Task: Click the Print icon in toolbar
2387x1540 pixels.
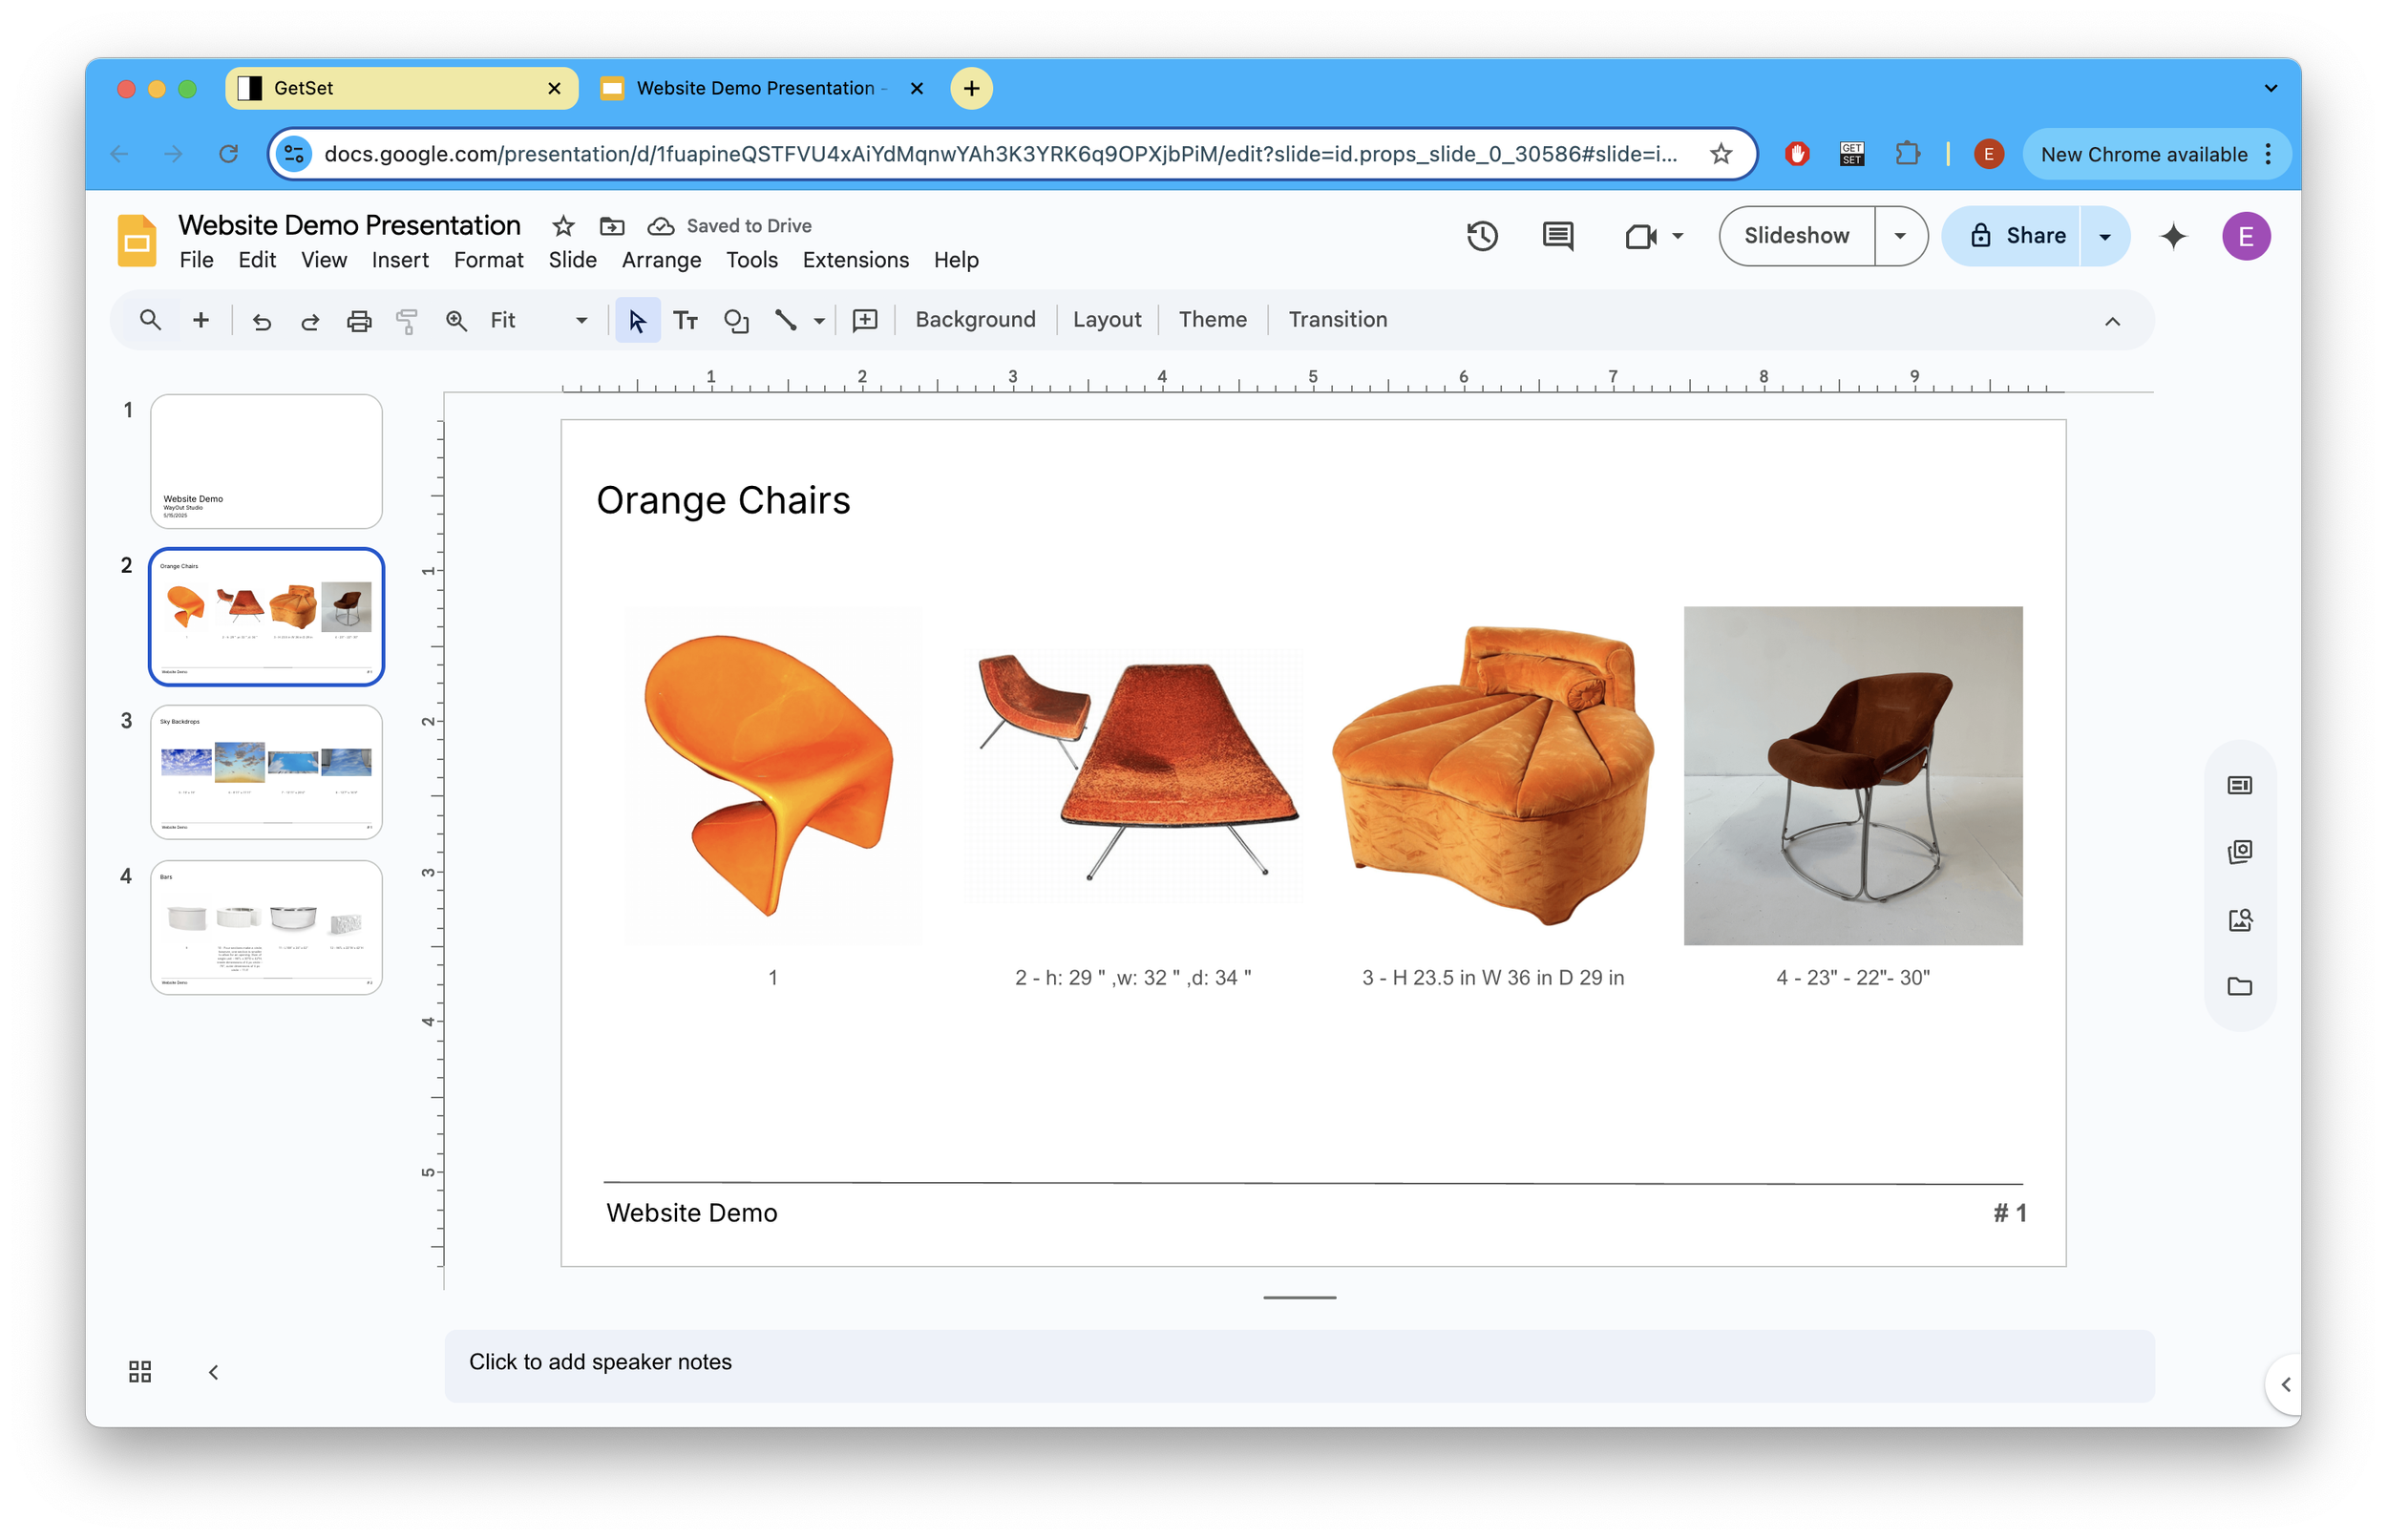Action: 358,320
